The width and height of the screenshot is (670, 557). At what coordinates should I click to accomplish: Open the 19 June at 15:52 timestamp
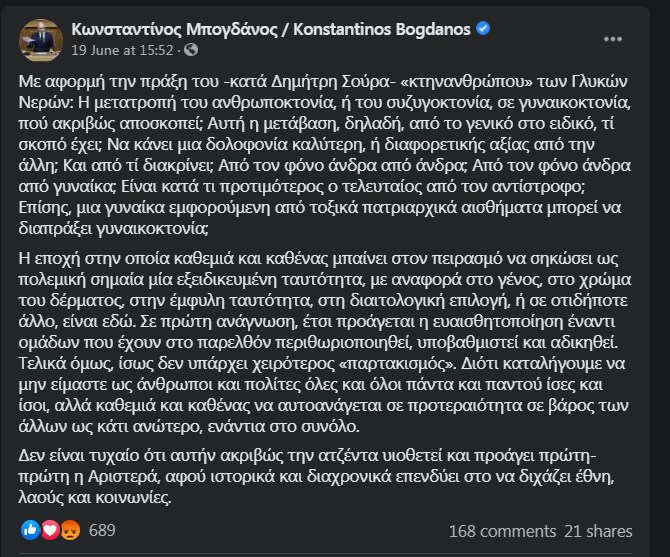coord(122,50)
